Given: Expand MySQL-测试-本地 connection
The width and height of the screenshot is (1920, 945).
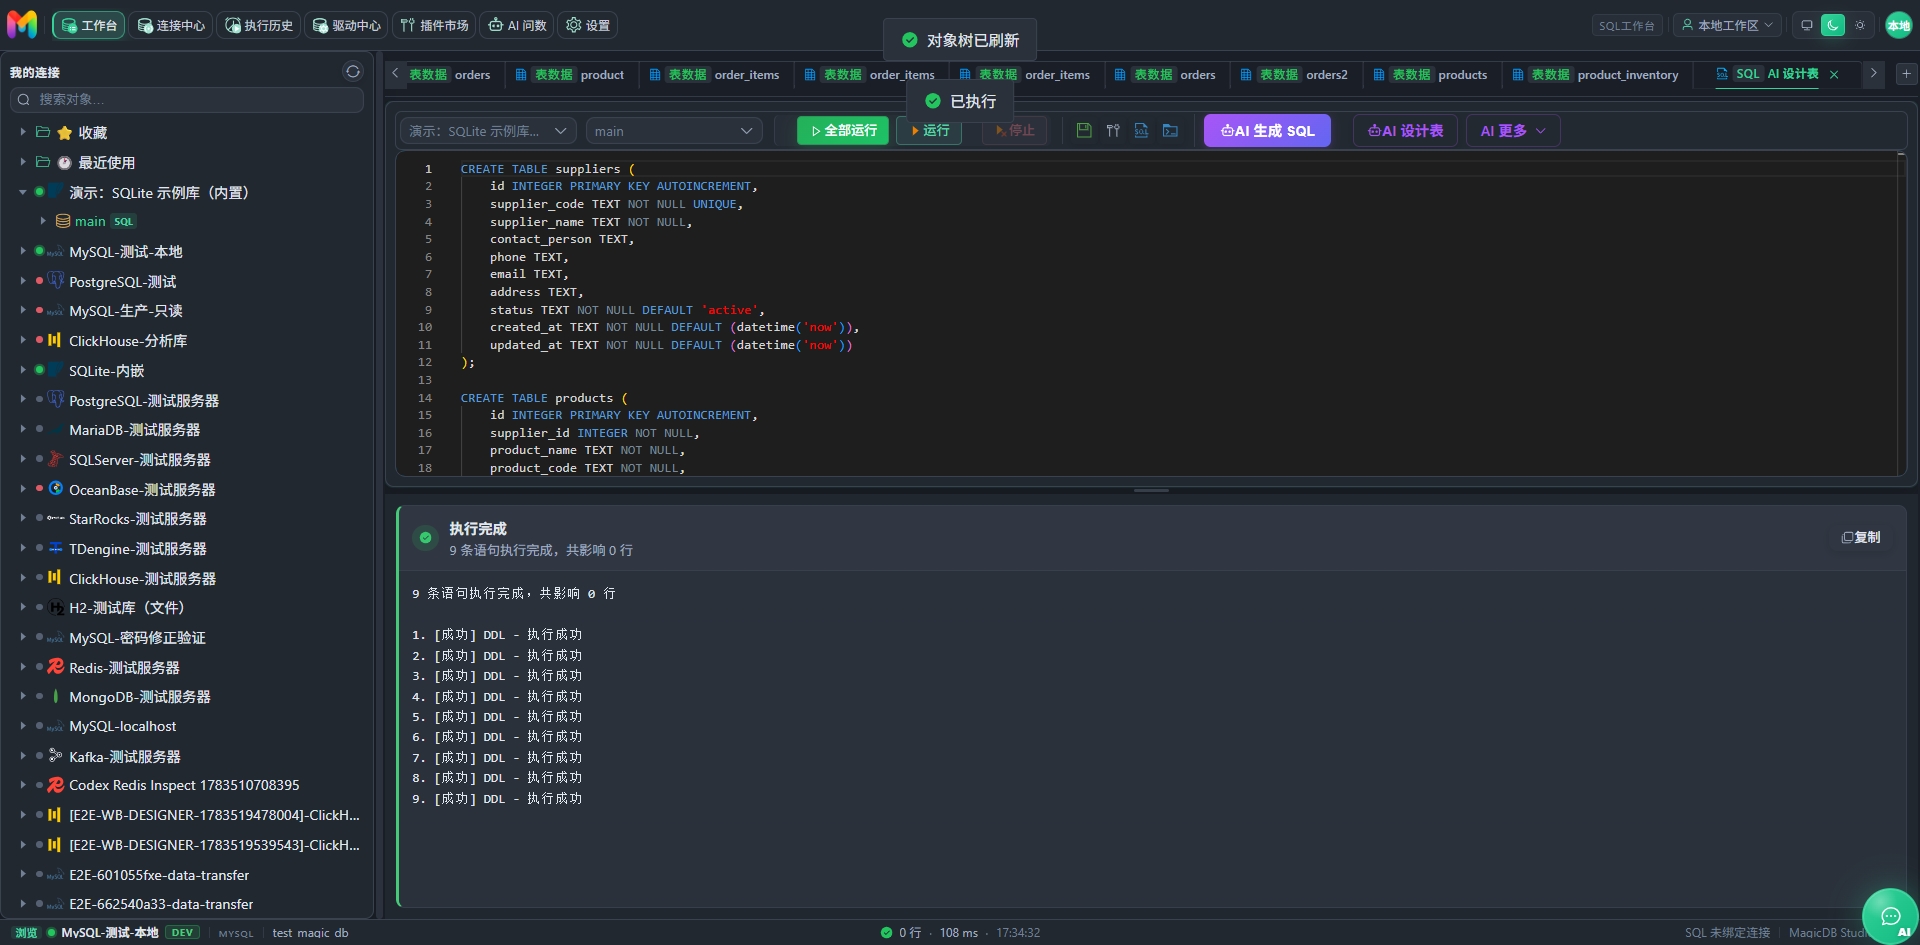Looking at the screenshot, I should (23, 251).
